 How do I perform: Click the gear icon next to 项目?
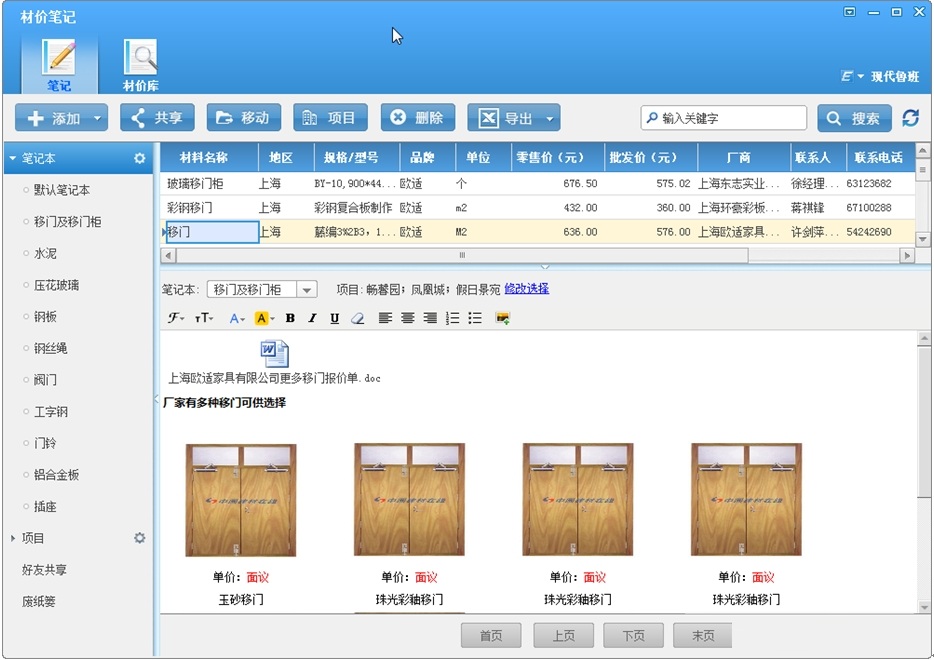point(140,538)
